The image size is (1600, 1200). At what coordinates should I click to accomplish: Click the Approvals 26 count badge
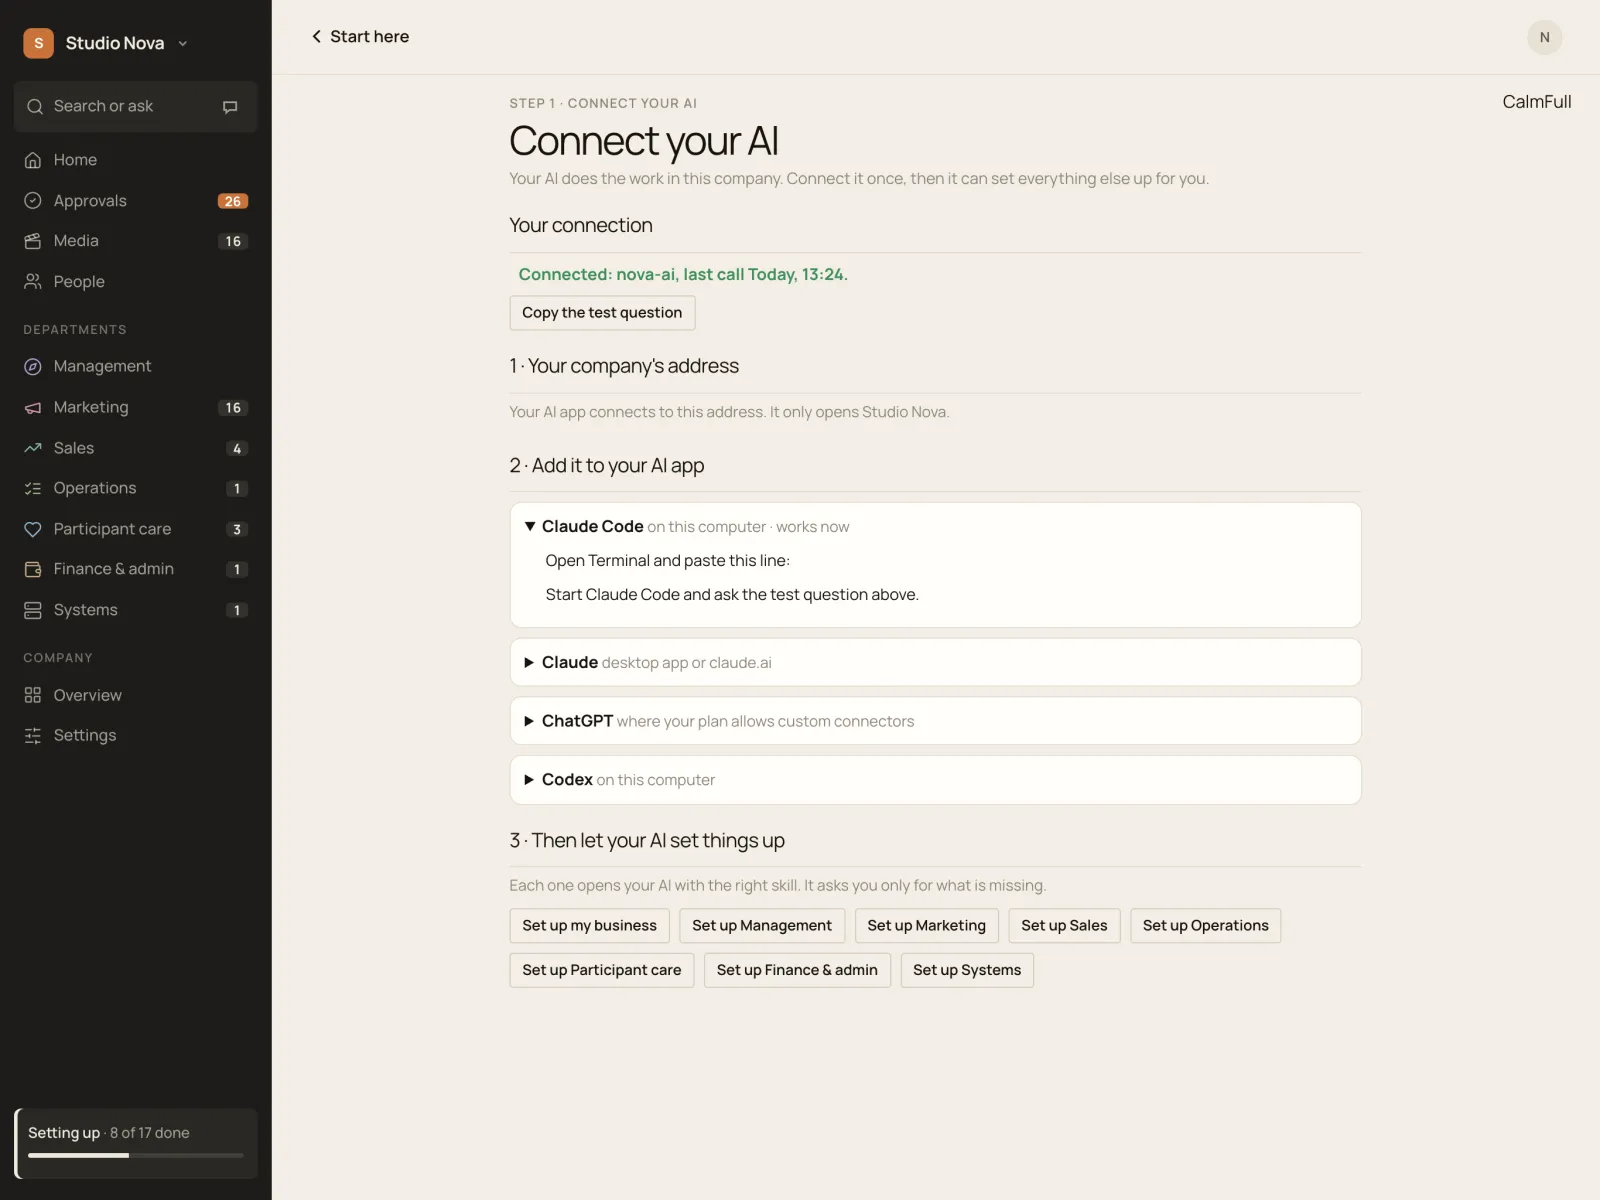point(233,201)
